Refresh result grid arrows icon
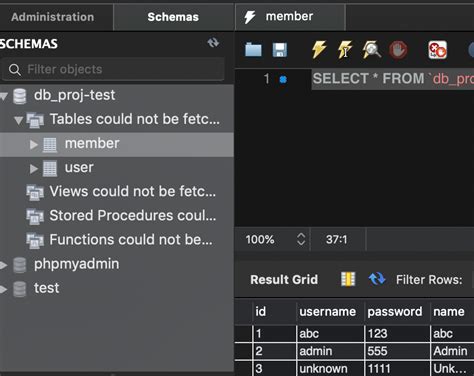The width and height of the screenshot is (474, 376). pyautogui.click(x=377, y=279)
